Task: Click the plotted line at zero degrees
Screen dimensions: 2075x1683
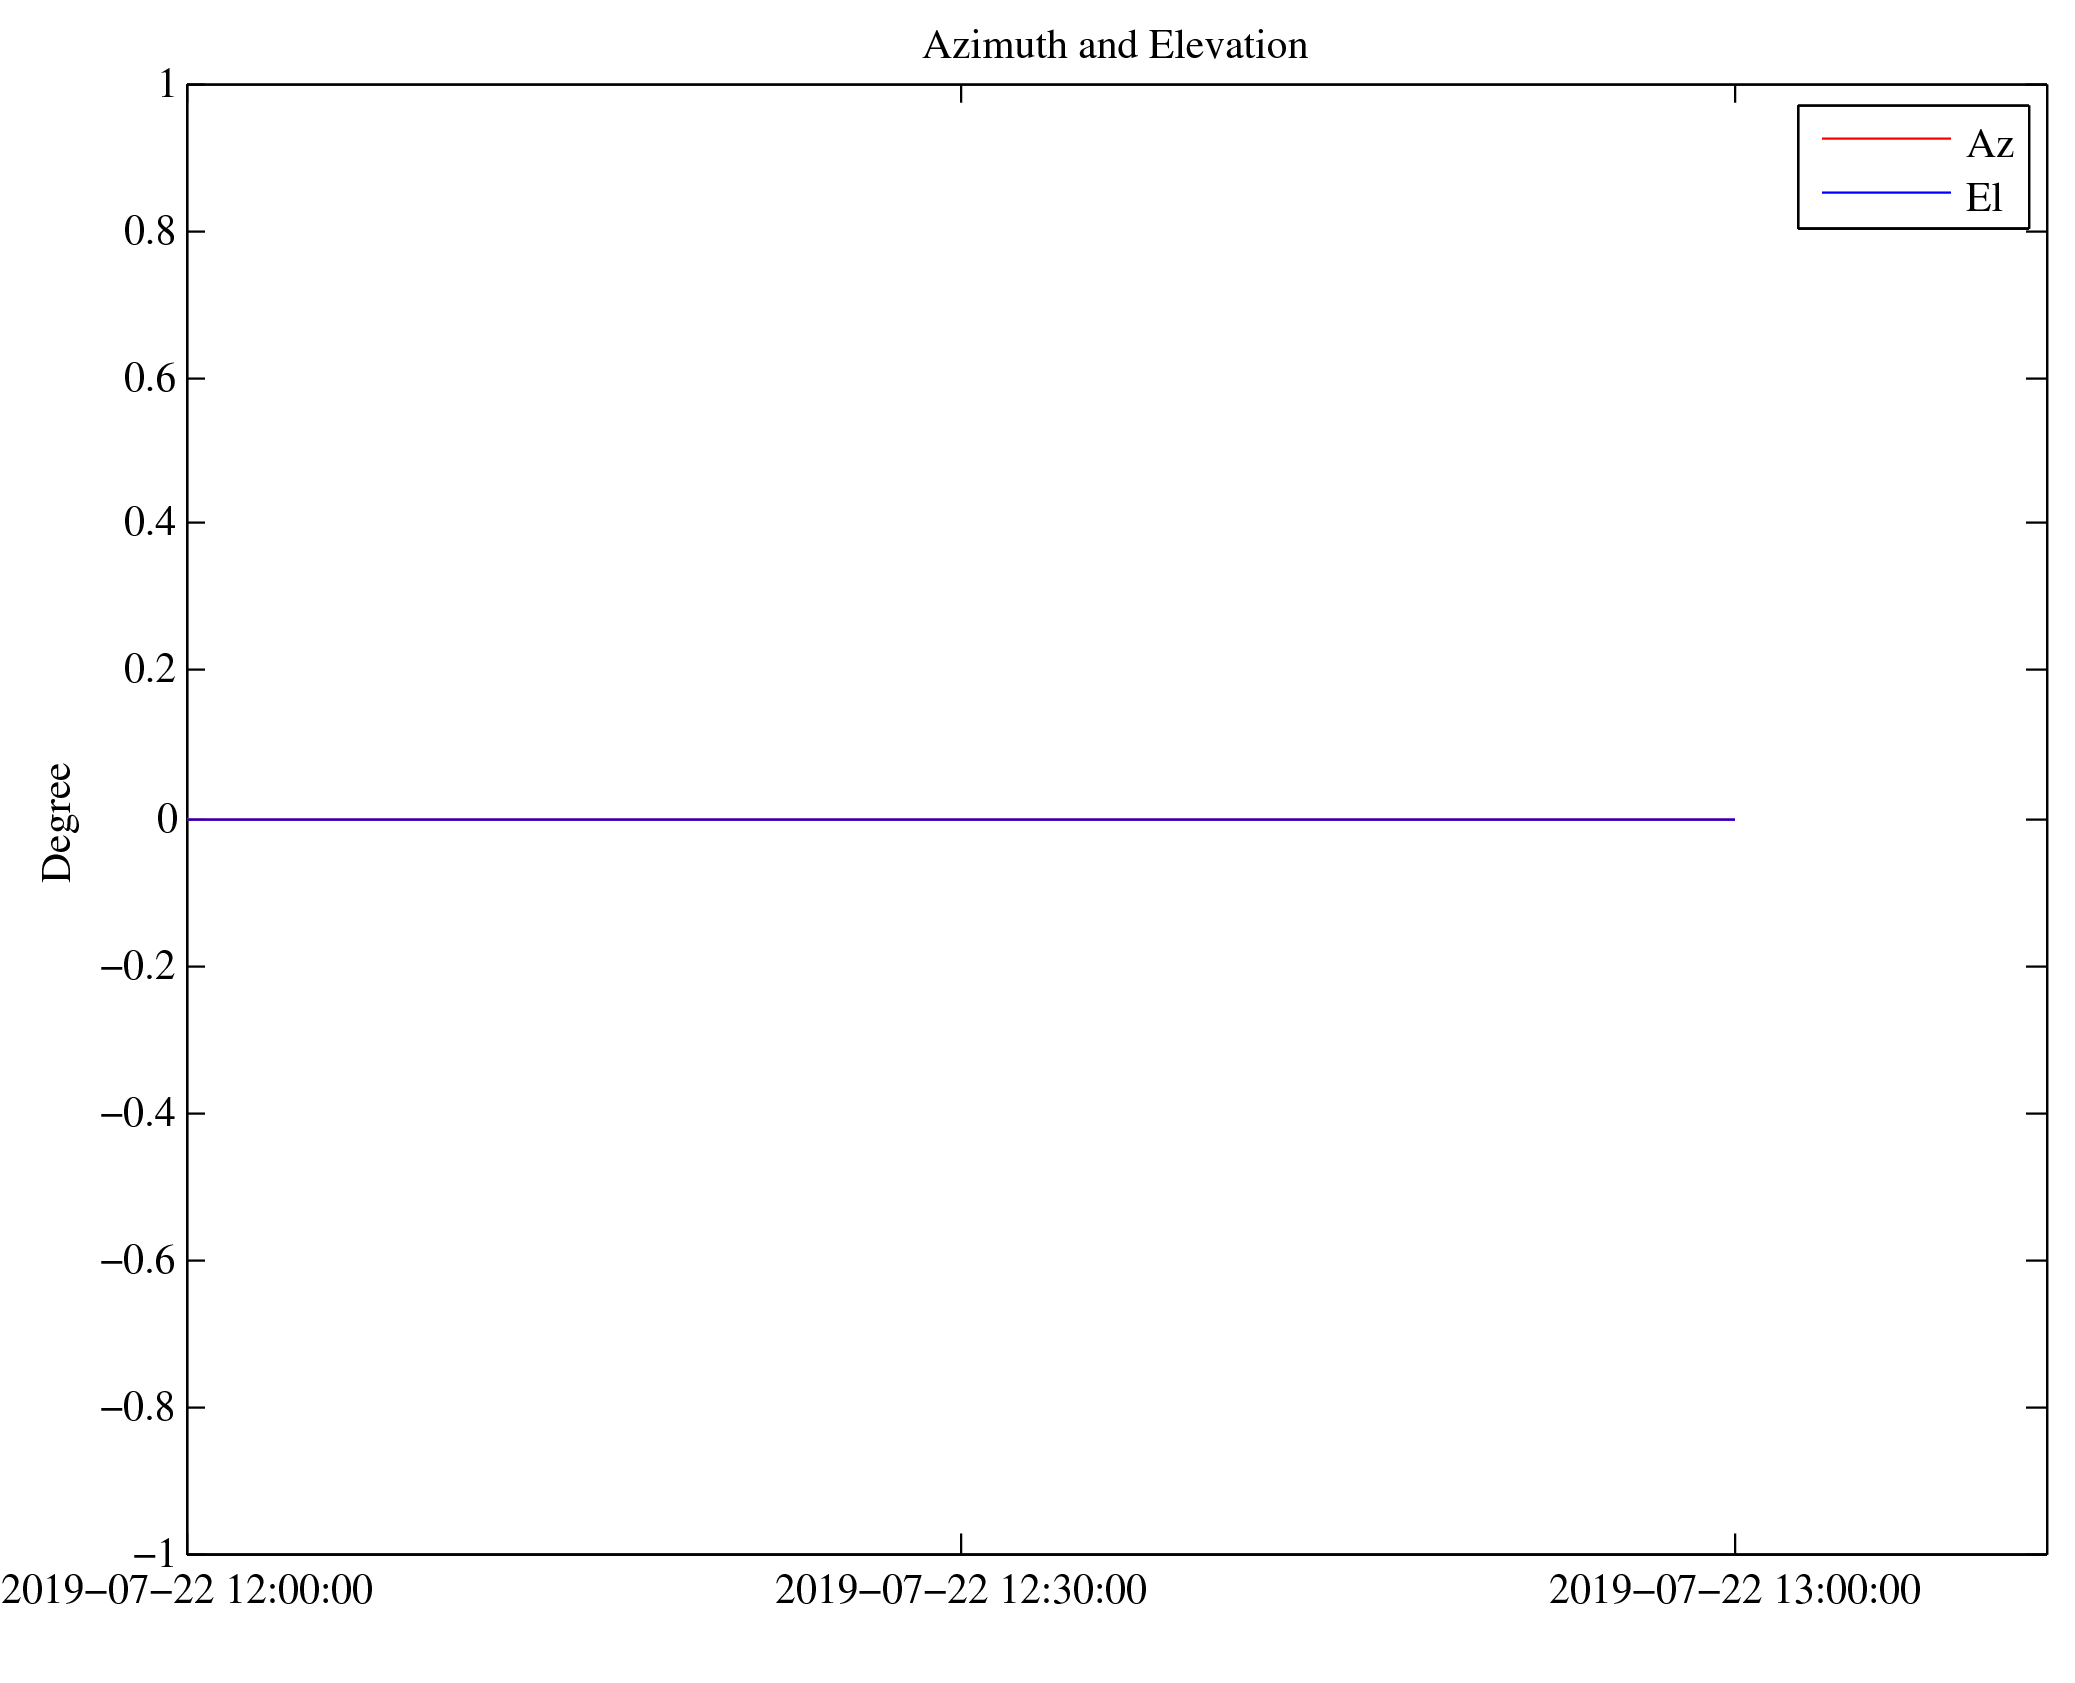Action: 960,819
